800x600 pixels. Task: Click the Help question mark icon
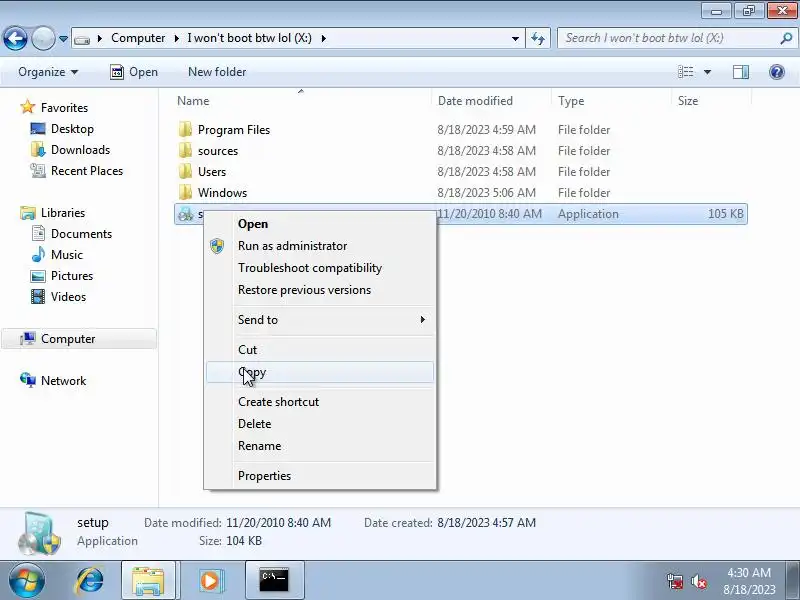(777, 72)
